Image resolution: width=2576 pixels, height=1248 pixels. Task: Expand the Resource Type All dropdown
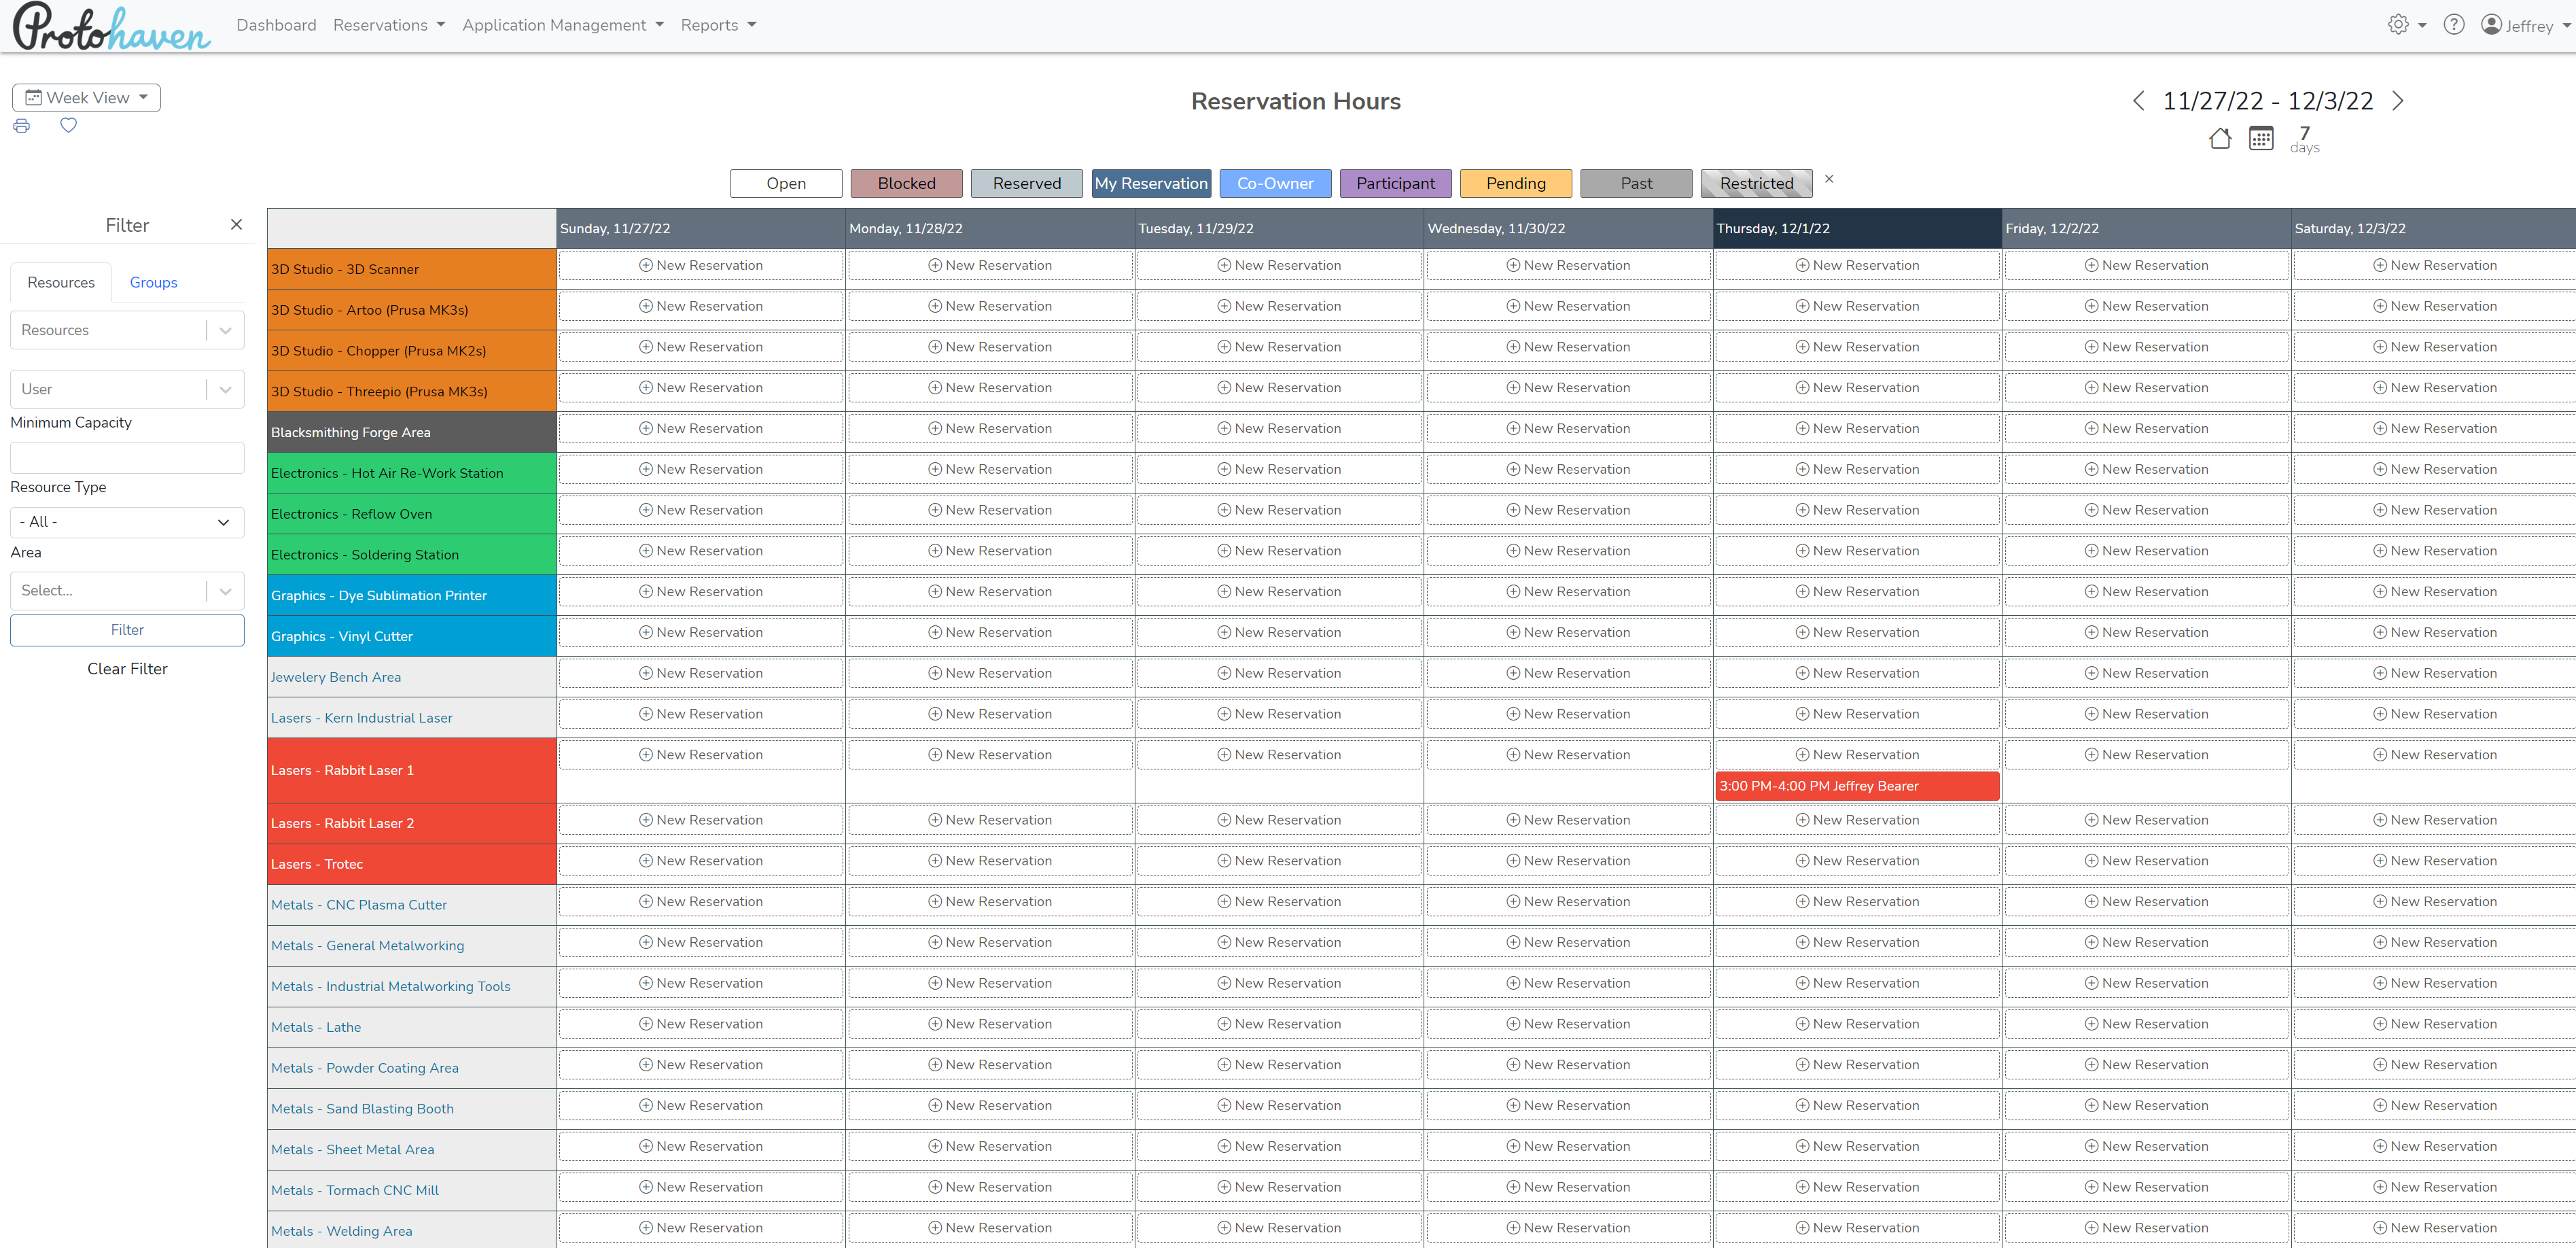126,522
